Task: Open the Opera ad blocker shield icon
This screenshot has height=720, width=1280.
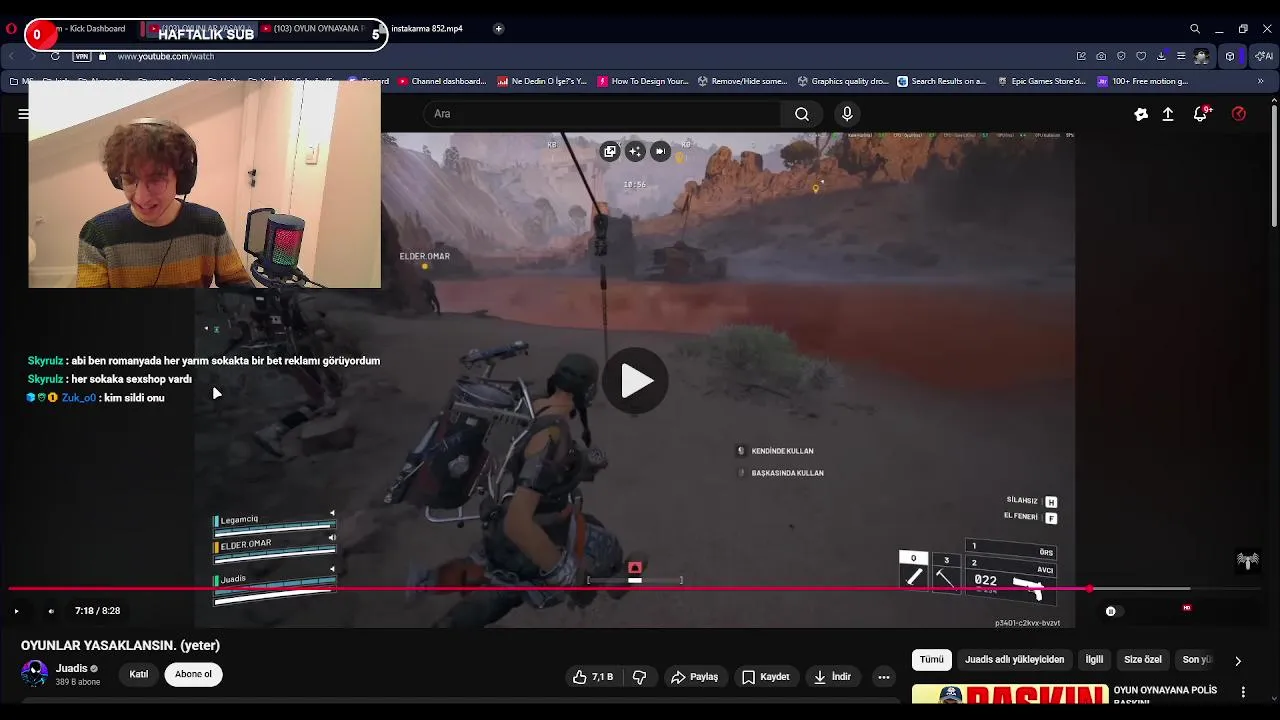Action: point(1121,56)
